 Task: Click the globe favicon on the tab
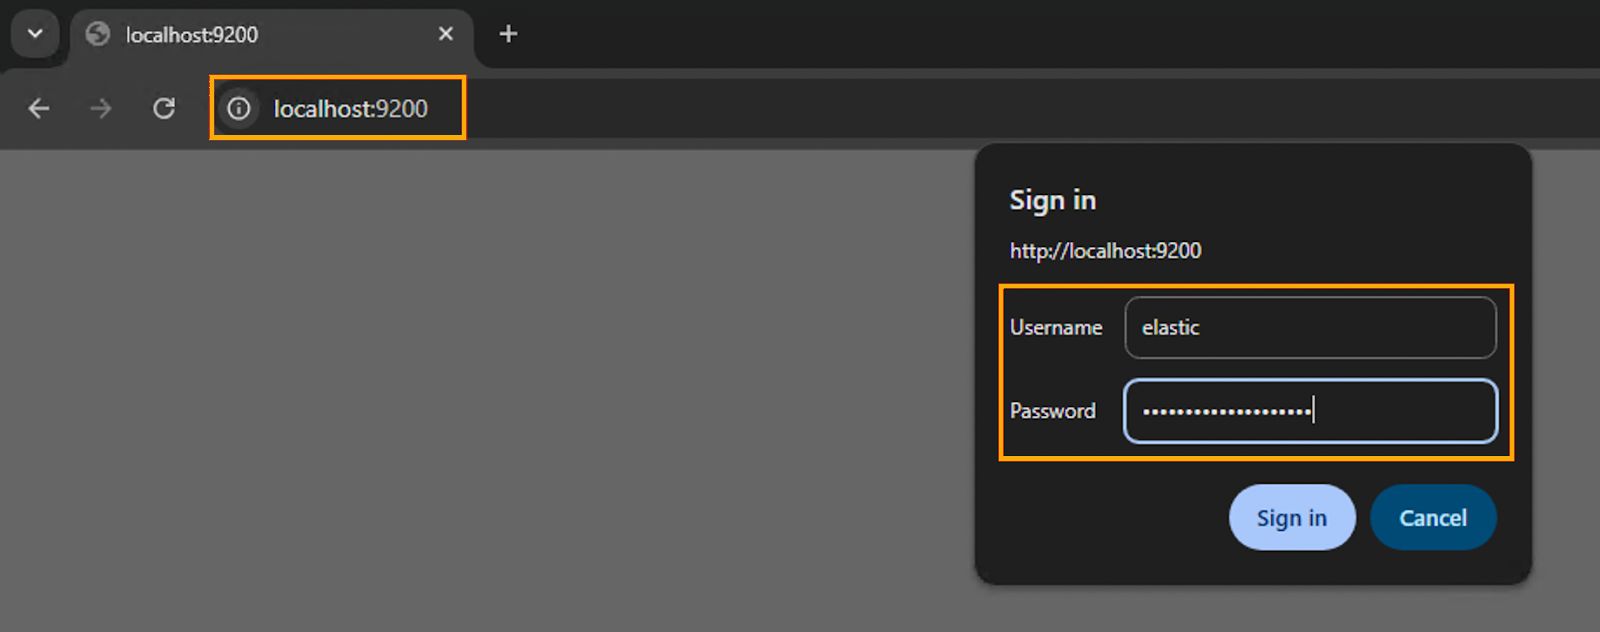tap(98, 34)
